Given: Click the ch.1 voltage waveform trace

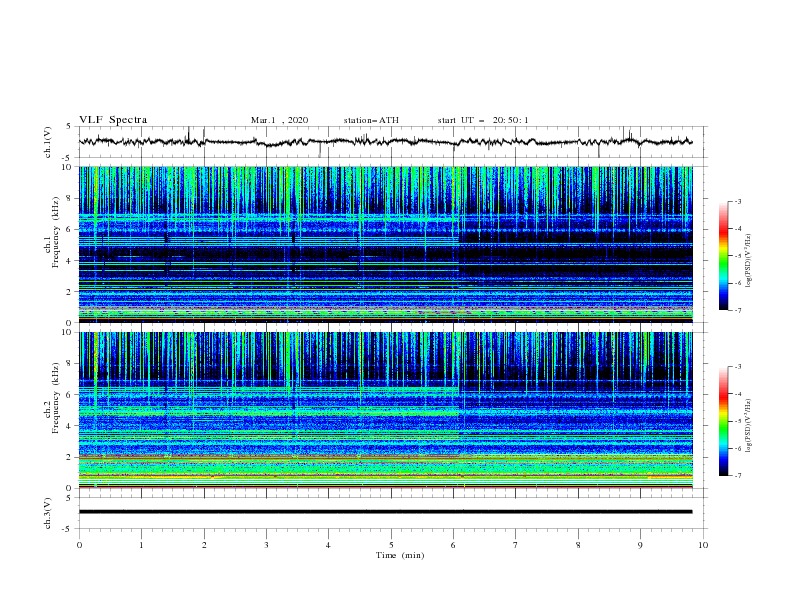Looking at the screenshot, I should (x=385, y=141).
